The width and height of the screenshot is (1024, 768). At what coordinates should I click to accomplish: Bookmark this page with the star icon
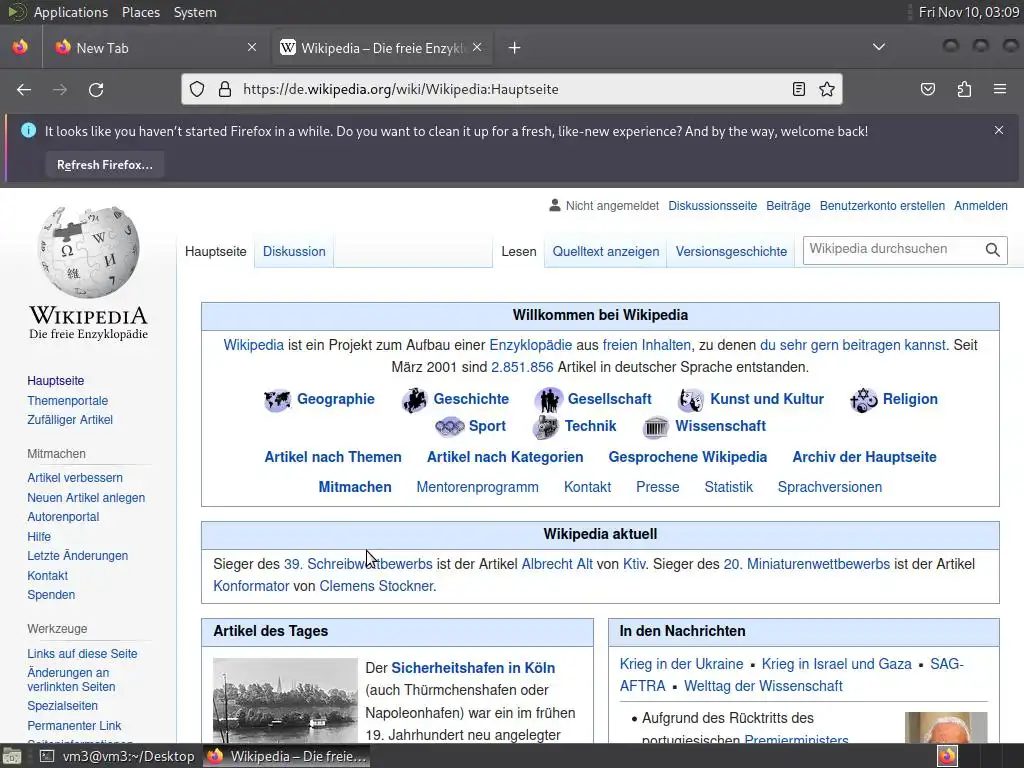point(827,89)
